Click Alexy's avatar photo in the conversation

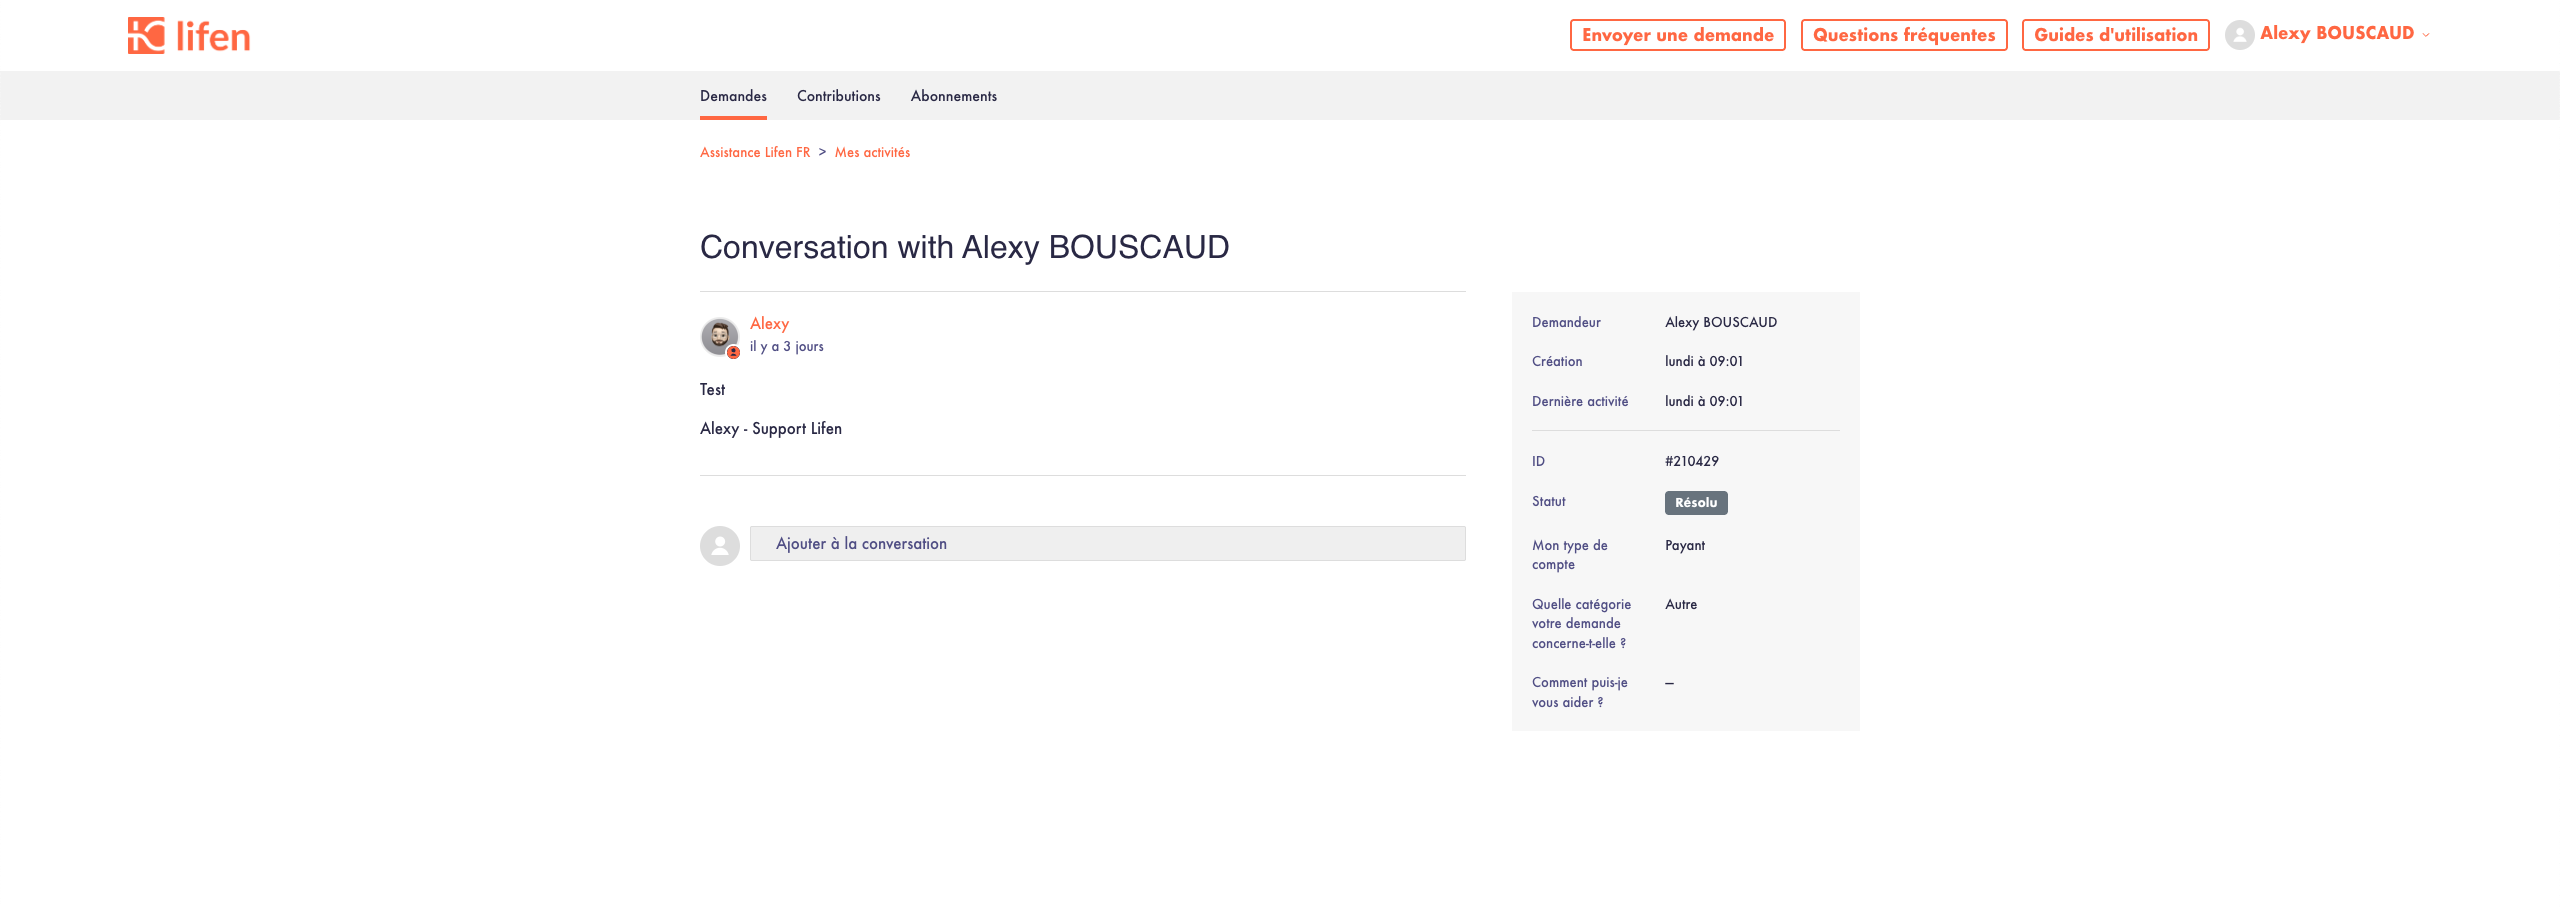(x=718, y=336)
